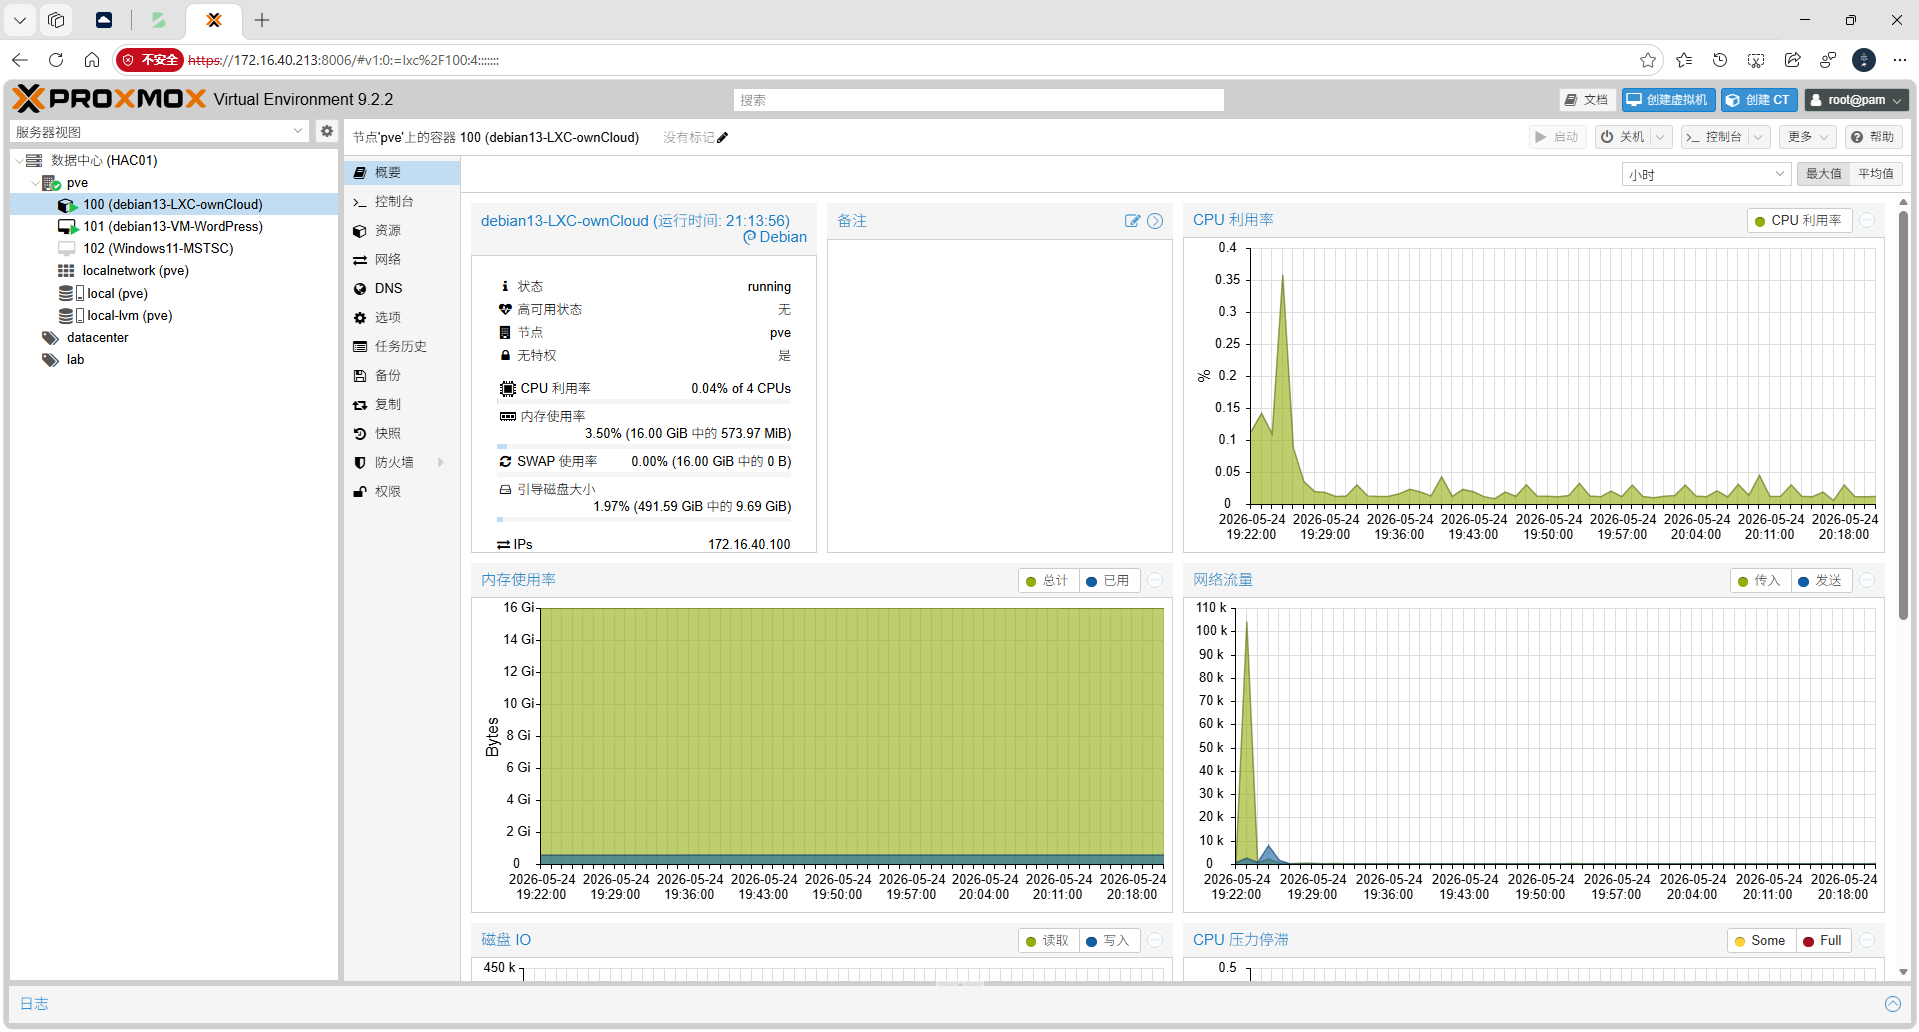1919x1032 pixels.
Task: Collapse the CPU usage chart panel
Action: [x=1867, y=220]
